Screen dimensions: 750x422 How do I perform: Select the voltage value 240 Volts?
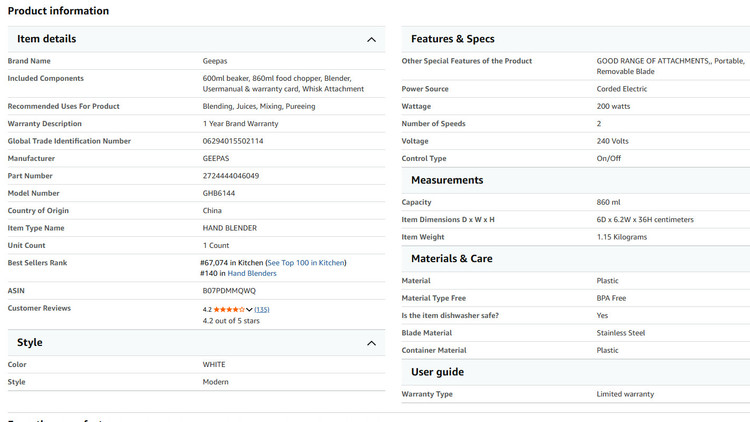click(612, 141)
